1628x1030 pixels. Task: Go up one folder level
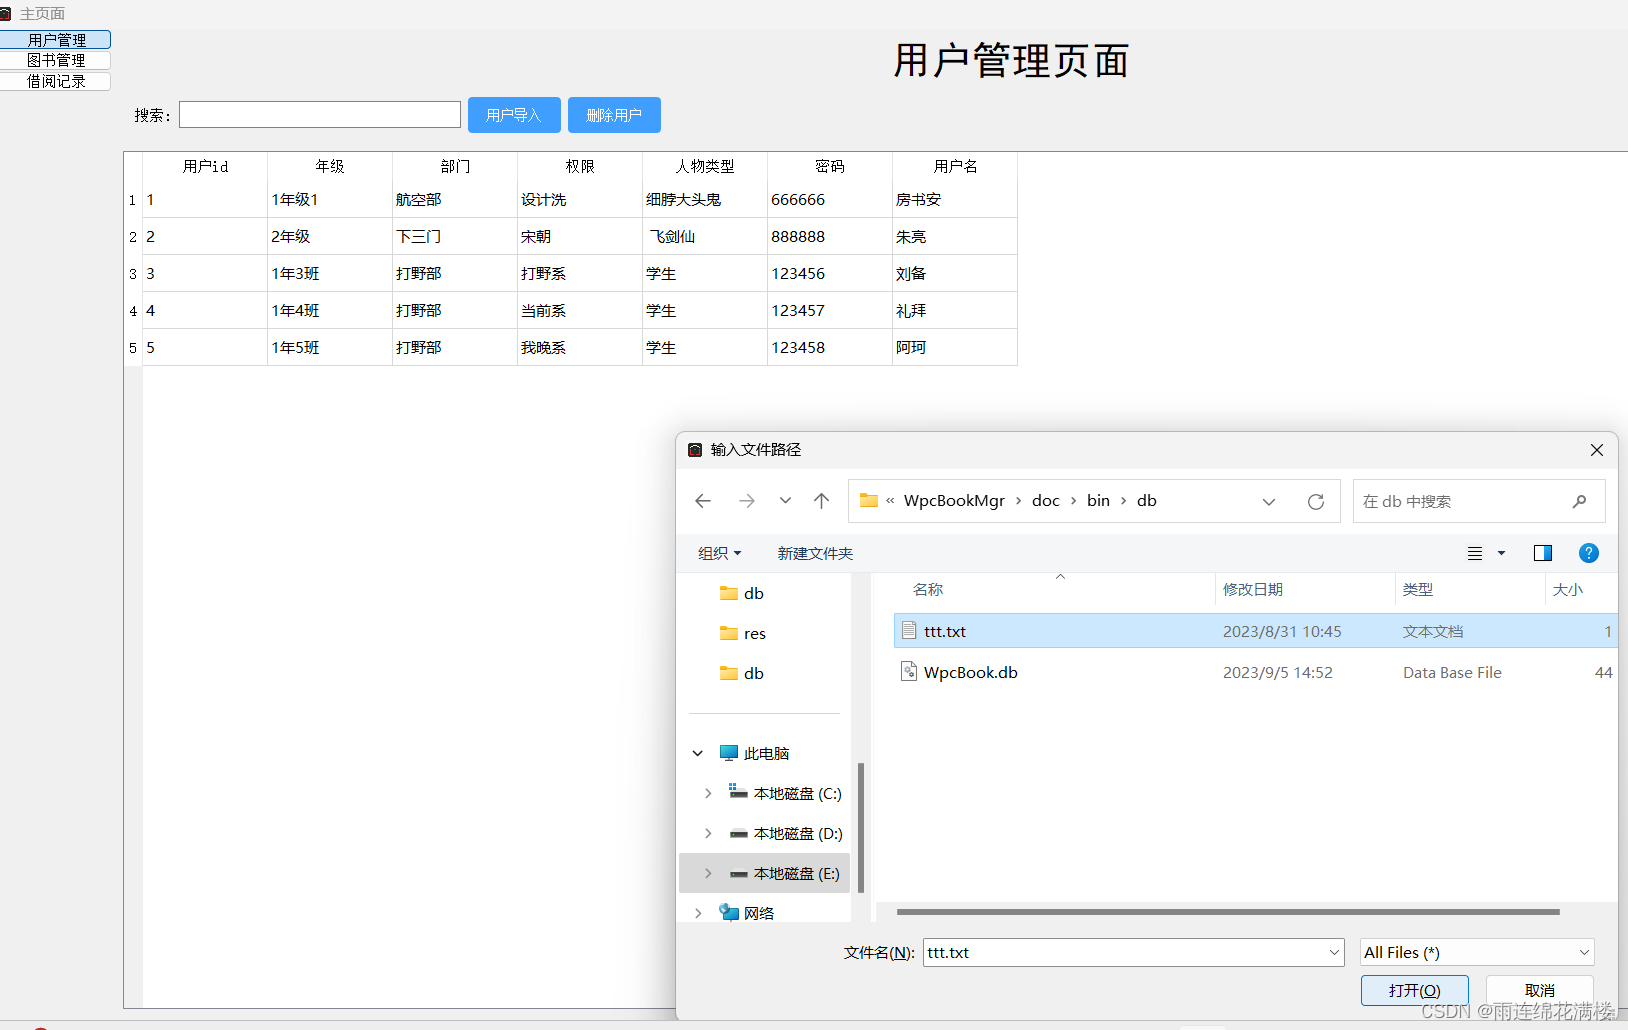[822, 501]
